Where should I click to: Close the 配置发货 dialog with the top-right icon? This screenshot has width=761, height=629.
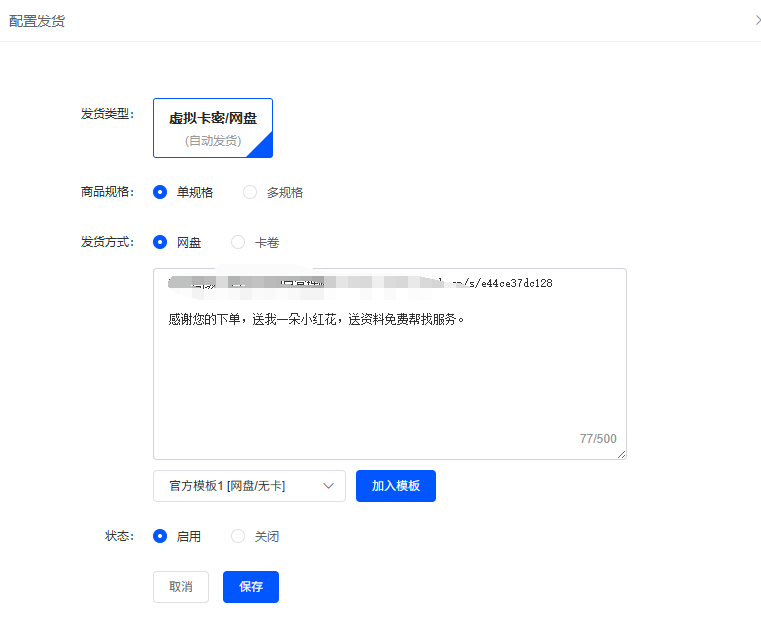point(756,20)
